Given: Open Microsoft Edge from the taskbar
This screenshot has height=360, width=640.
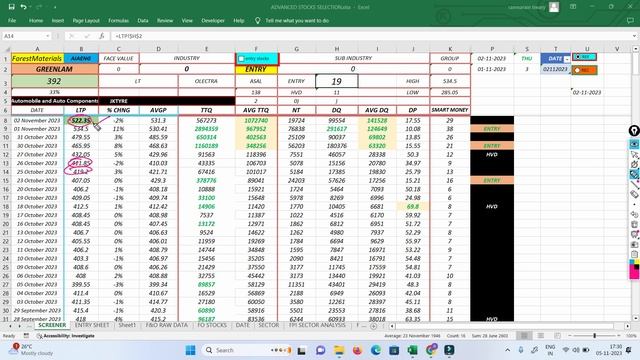Looking at the screenshot, I should pyautogui.click(x=376, y=350).
